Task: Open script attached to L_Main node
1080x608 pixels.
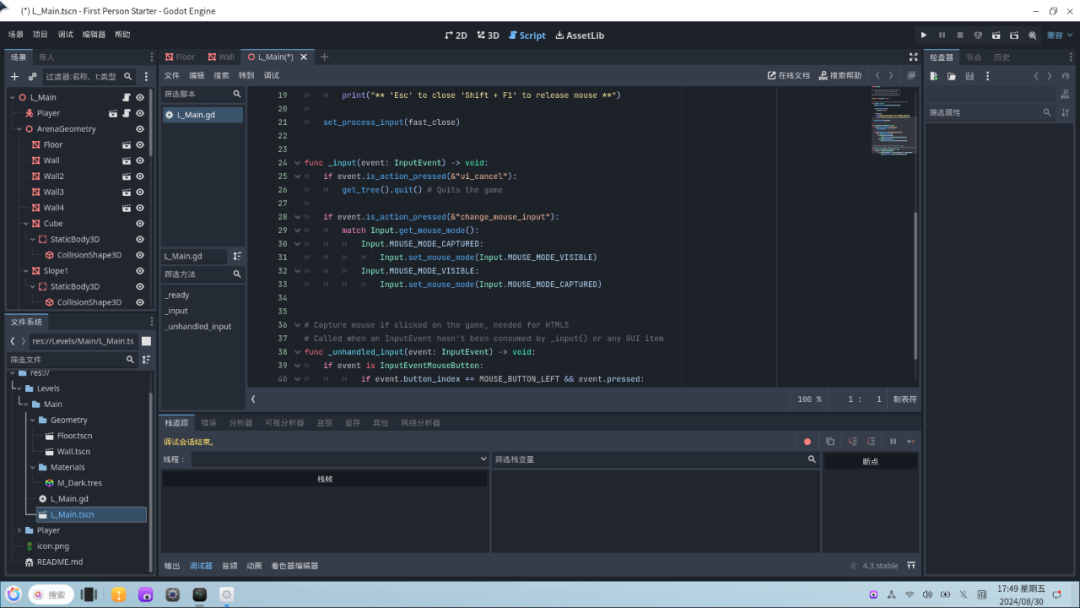Action: (126, 98)
